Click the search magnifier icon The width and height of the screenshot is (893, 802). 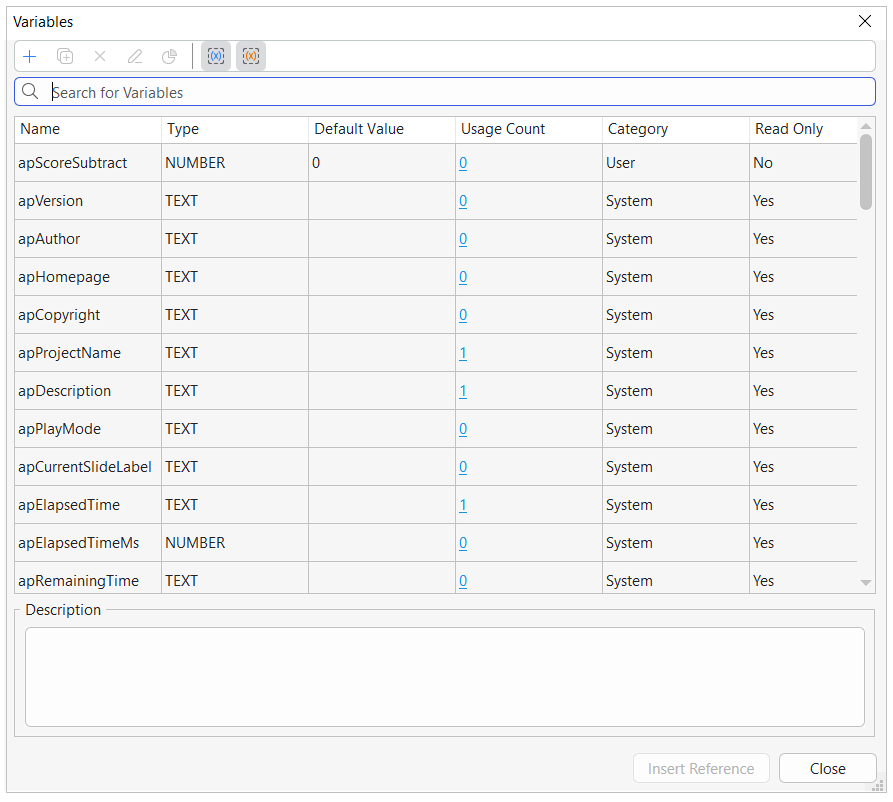pyautogui.click(x=30, y=91)
